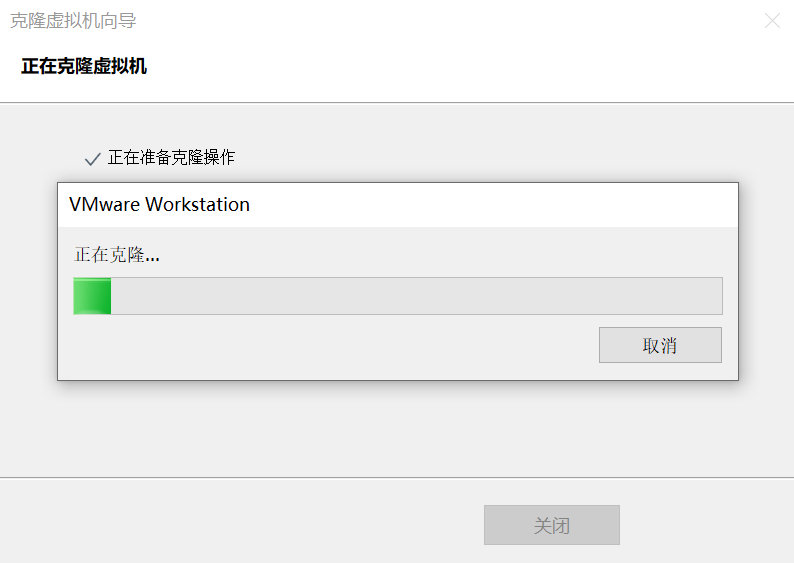Click blank space right of 正在克隆... text
Viewport: 794px width, 563px height.
point(441,254)
